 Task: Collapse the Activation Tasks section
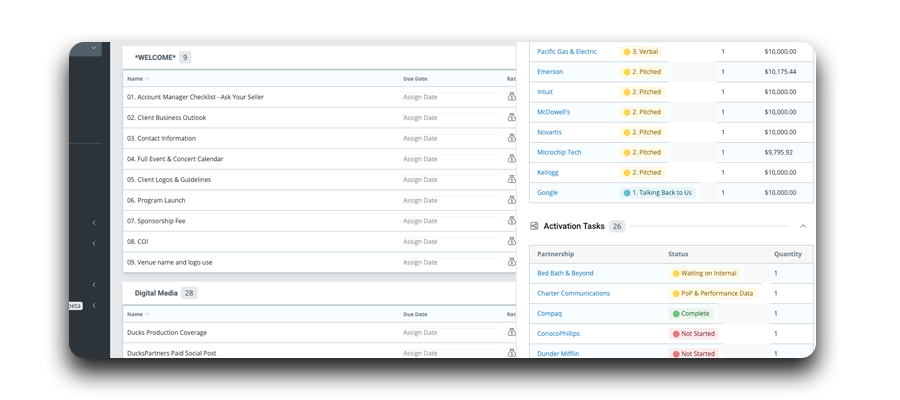coord(803,226)
